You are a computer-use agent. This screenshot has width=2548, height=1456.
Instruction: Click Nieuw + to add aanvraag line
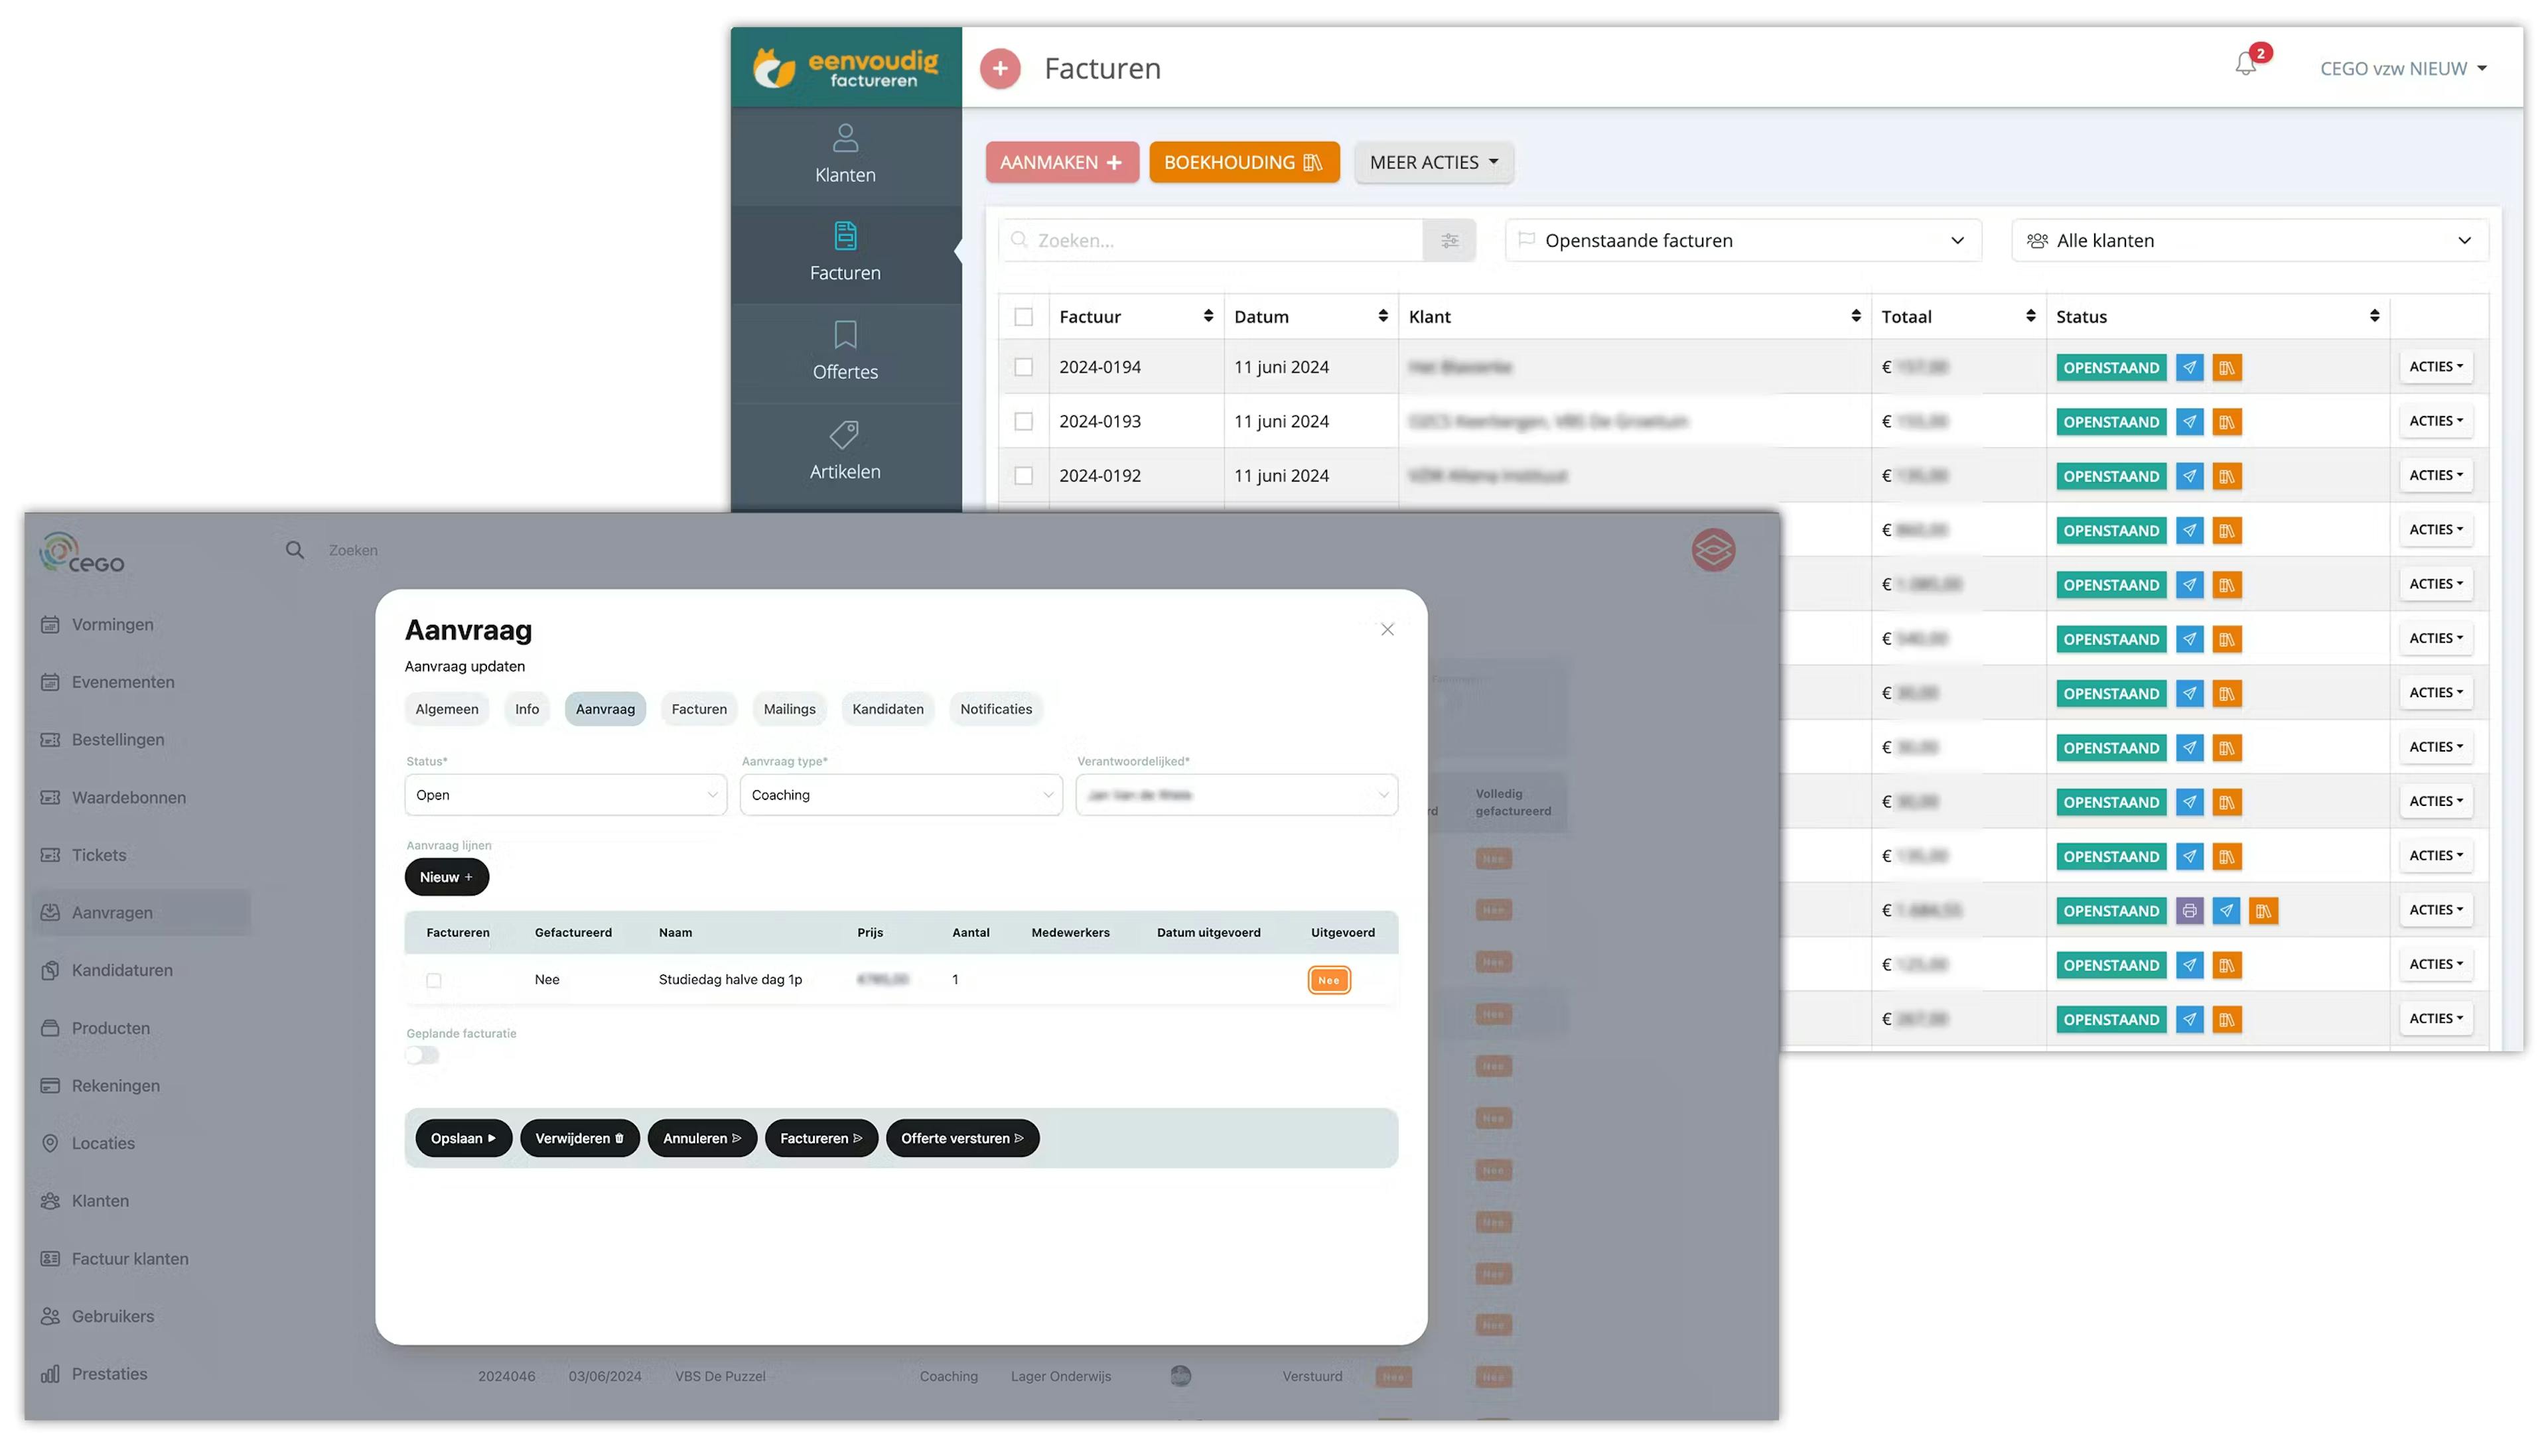446,877
